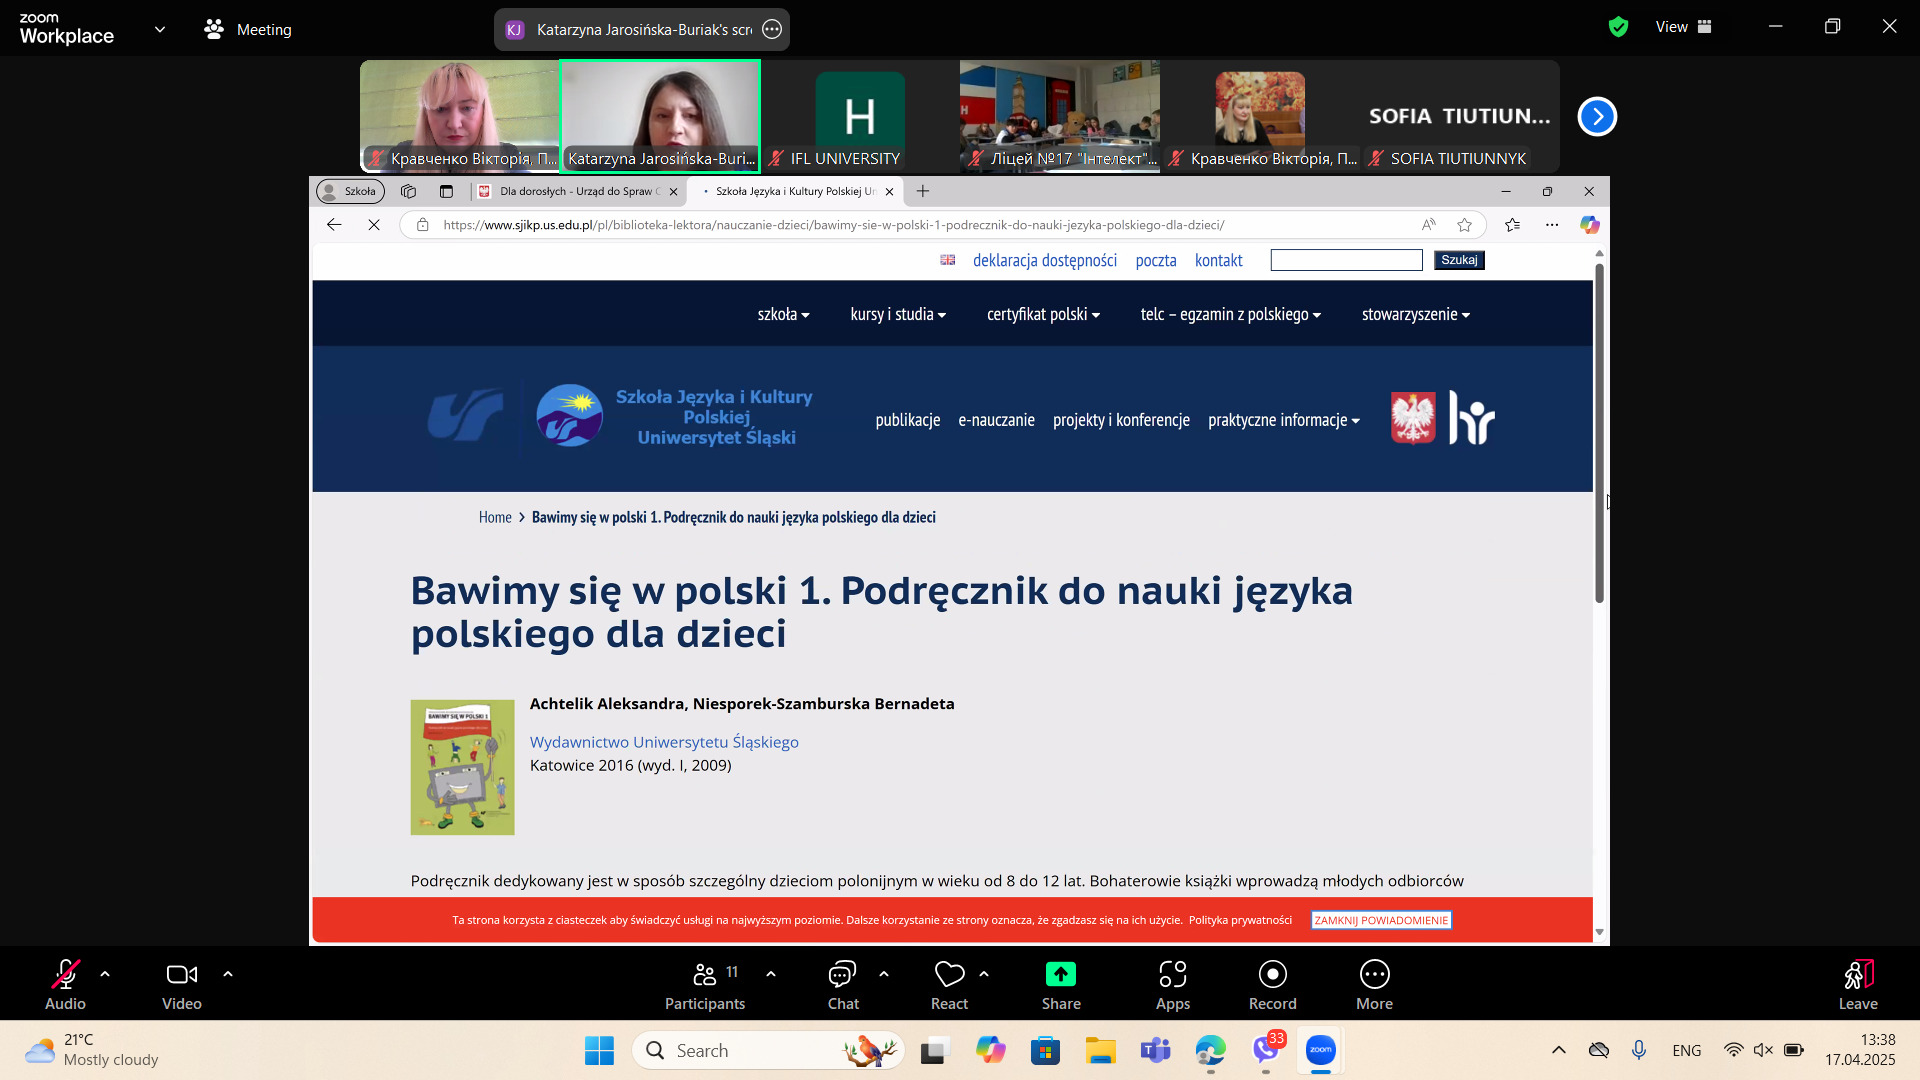
Task: Open the Chat panel
Action: [843, 985]
